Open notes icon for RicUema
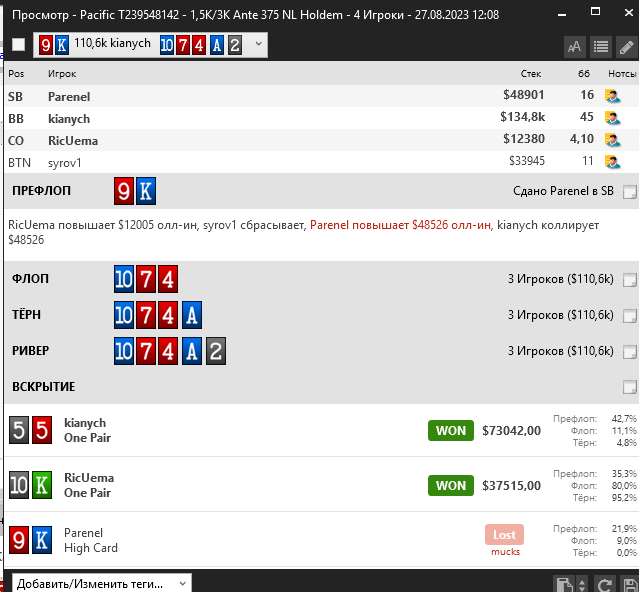 click(x=612, y=140)
